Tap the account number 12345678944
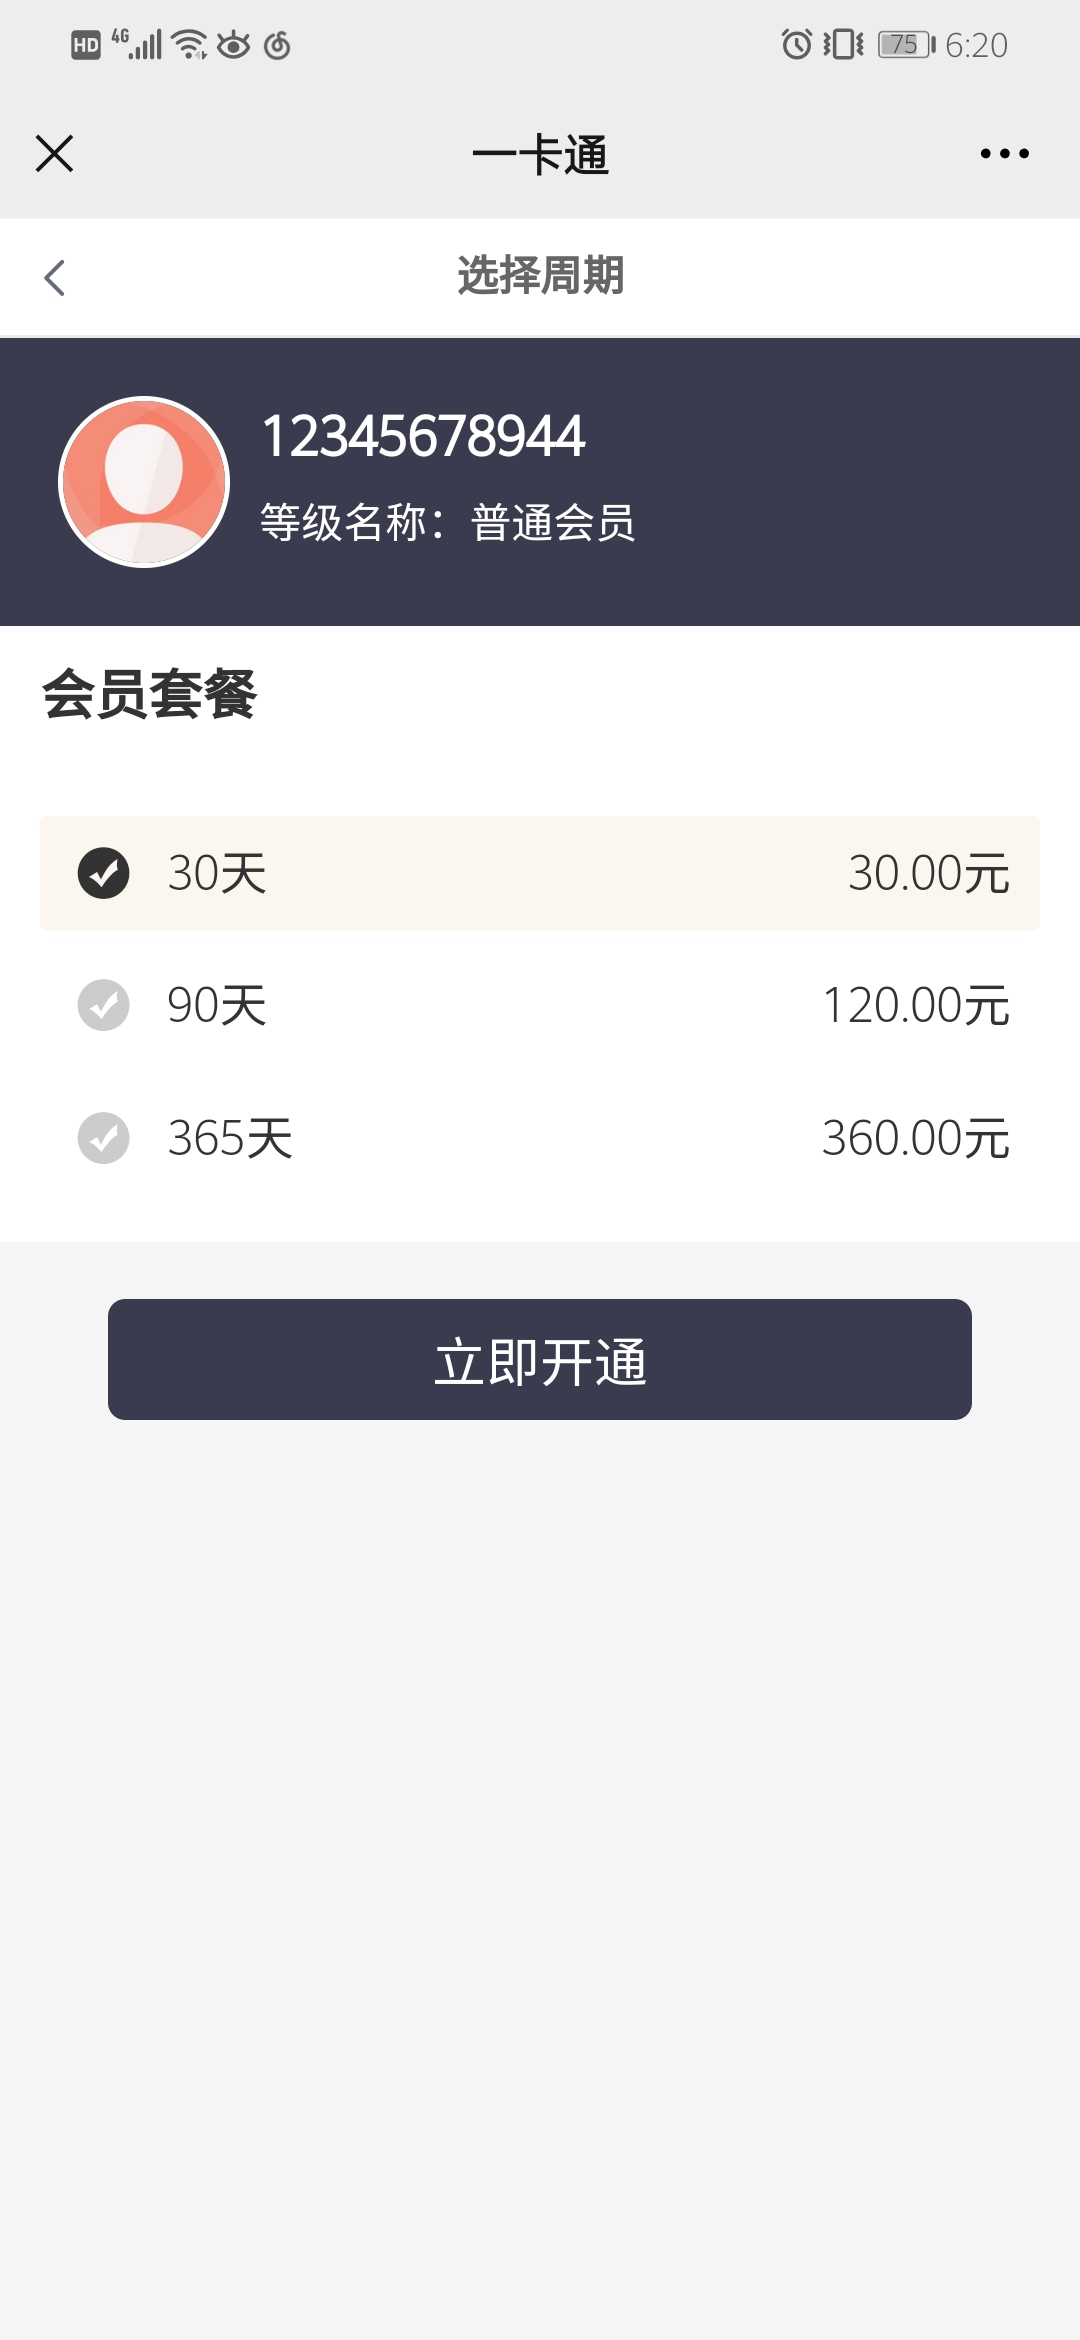 (423, 436)
